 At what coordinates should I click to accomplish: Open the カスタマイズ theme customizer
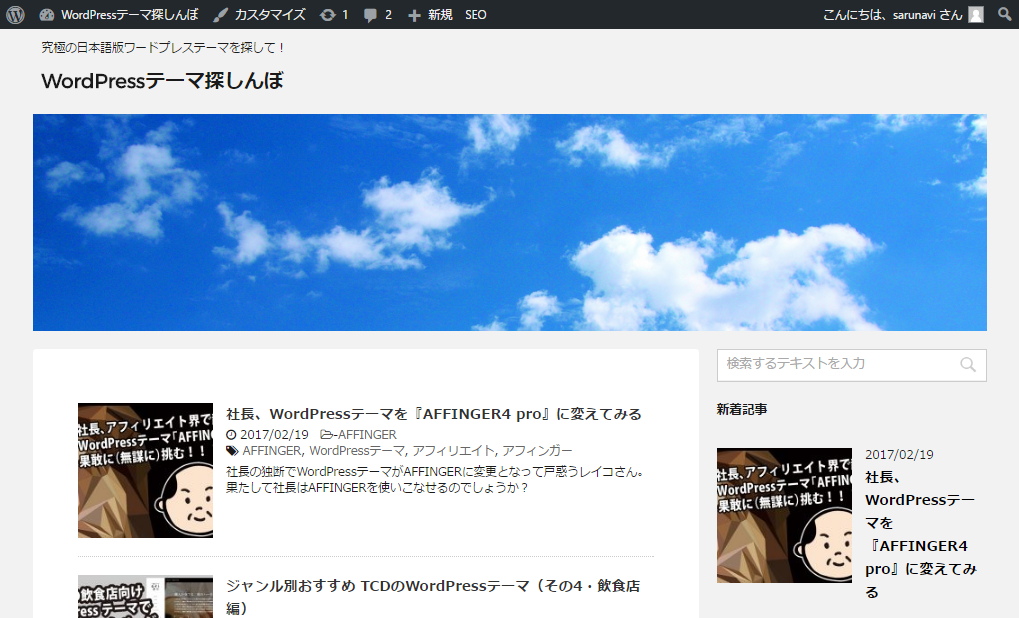[259, 15]
